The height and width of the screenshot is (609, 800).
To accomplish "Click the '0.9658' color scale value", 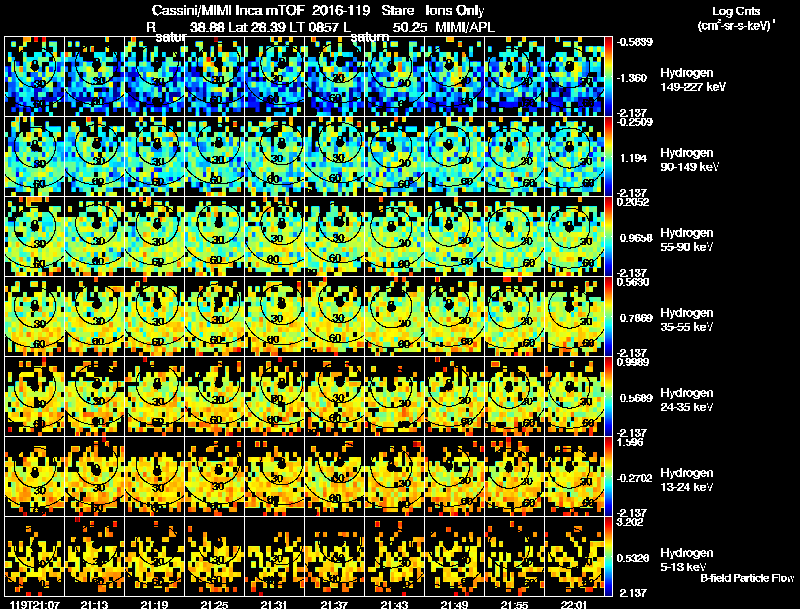I will (636, 238).
